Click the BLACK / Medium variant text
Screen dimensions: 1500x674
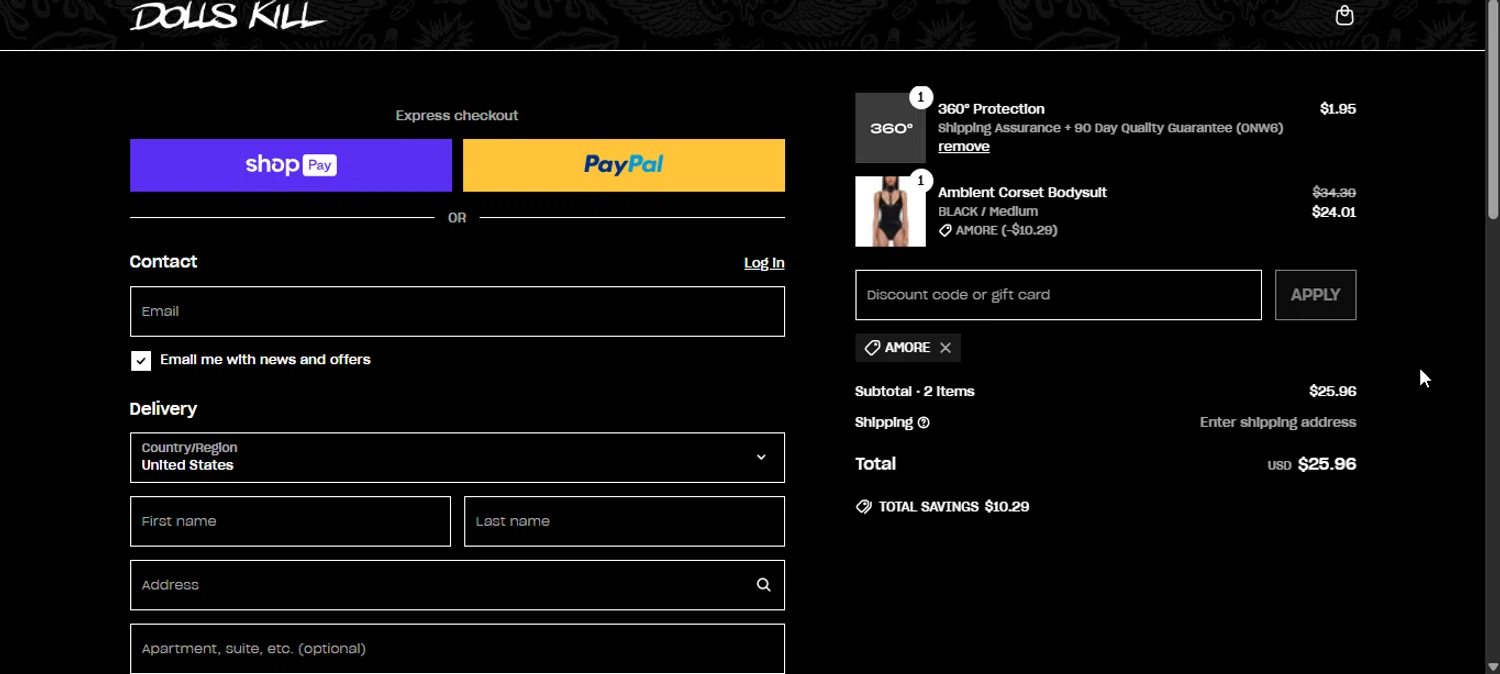[x=988, y=212]
